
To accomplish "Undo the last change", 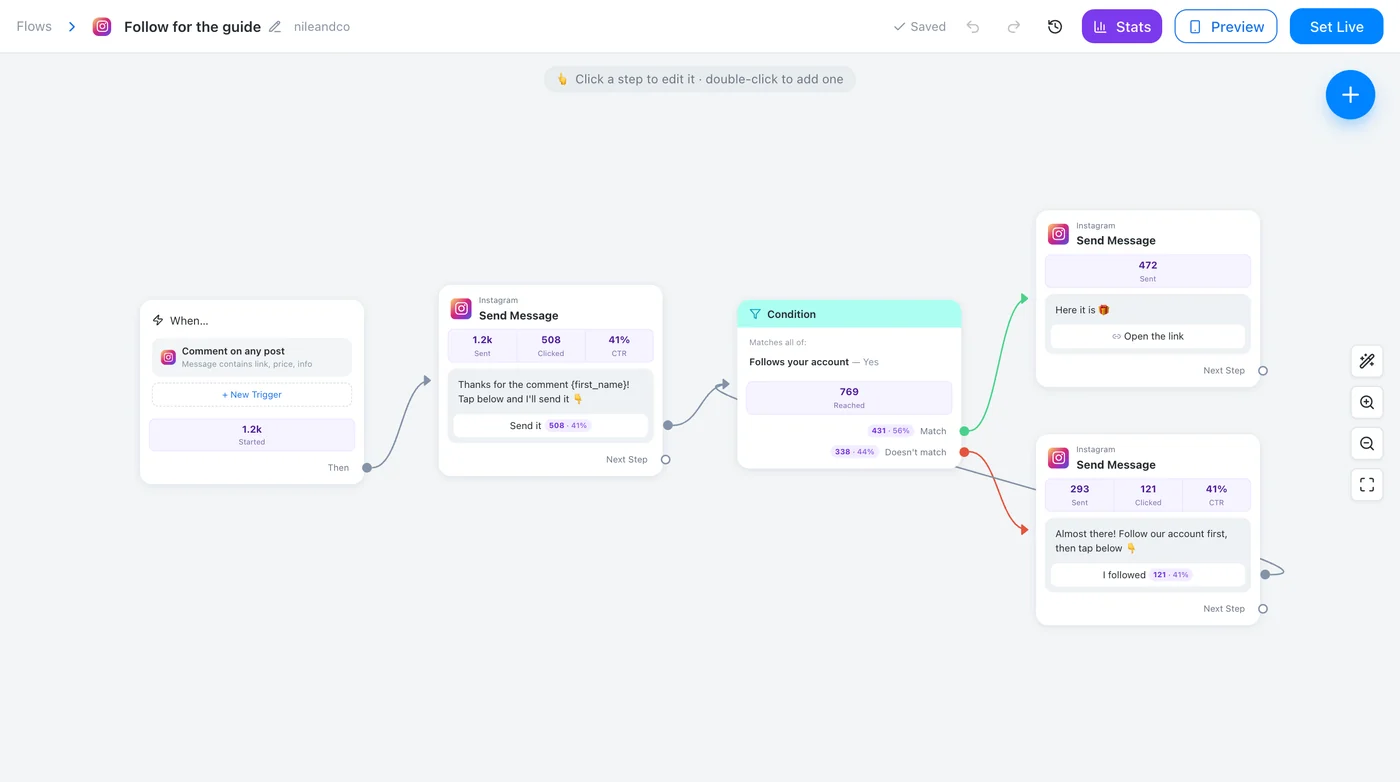I will pyautogui.click(x=973, y=27).
